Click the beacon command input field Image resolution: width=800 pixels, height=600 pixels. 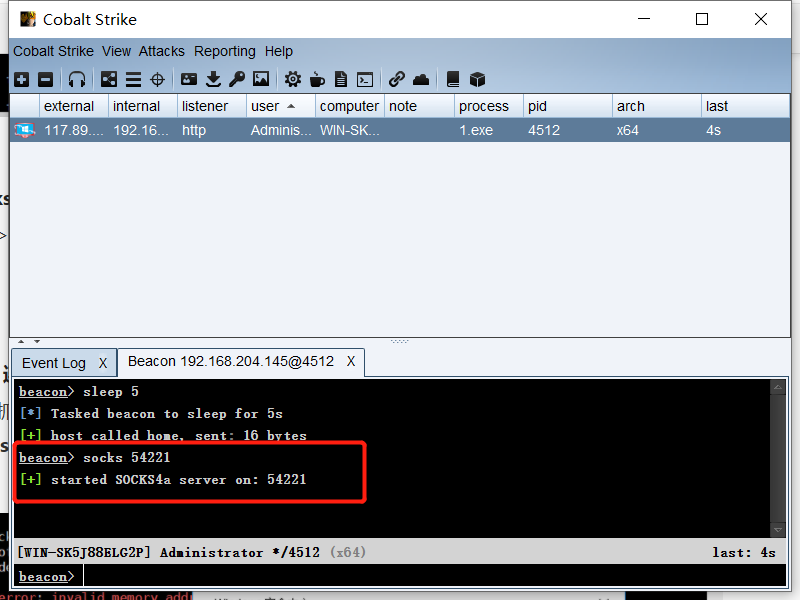(434, 576)
